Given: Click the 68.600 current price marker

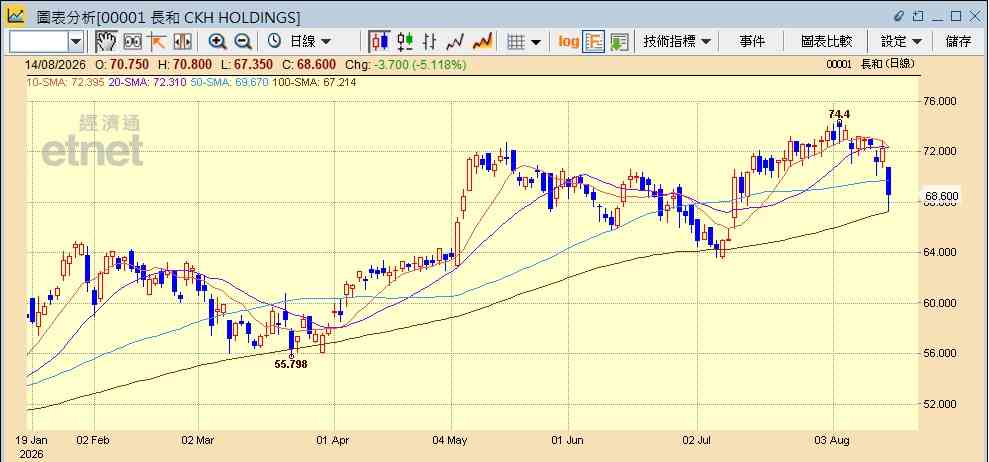Looking at the screenshot, I should [x=941, y=197].
